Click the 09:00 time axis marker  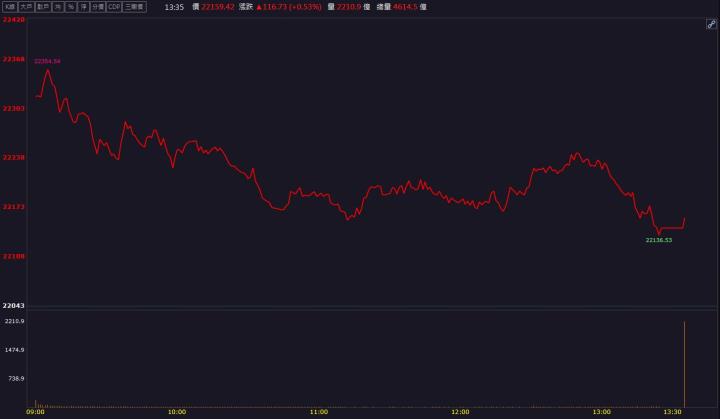point(35,412)
